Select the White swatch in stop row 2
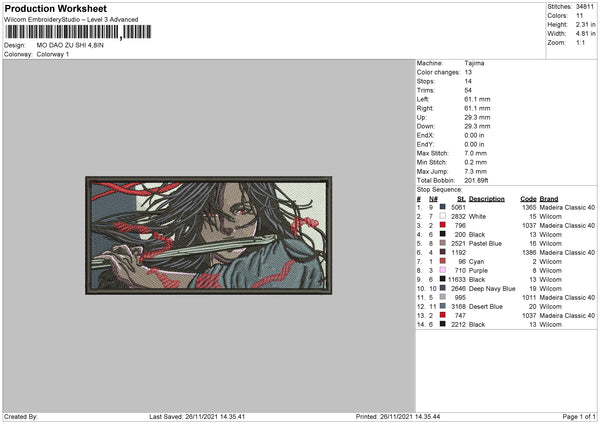The width and height of the screenshot is (600, 424). point(443,216)
